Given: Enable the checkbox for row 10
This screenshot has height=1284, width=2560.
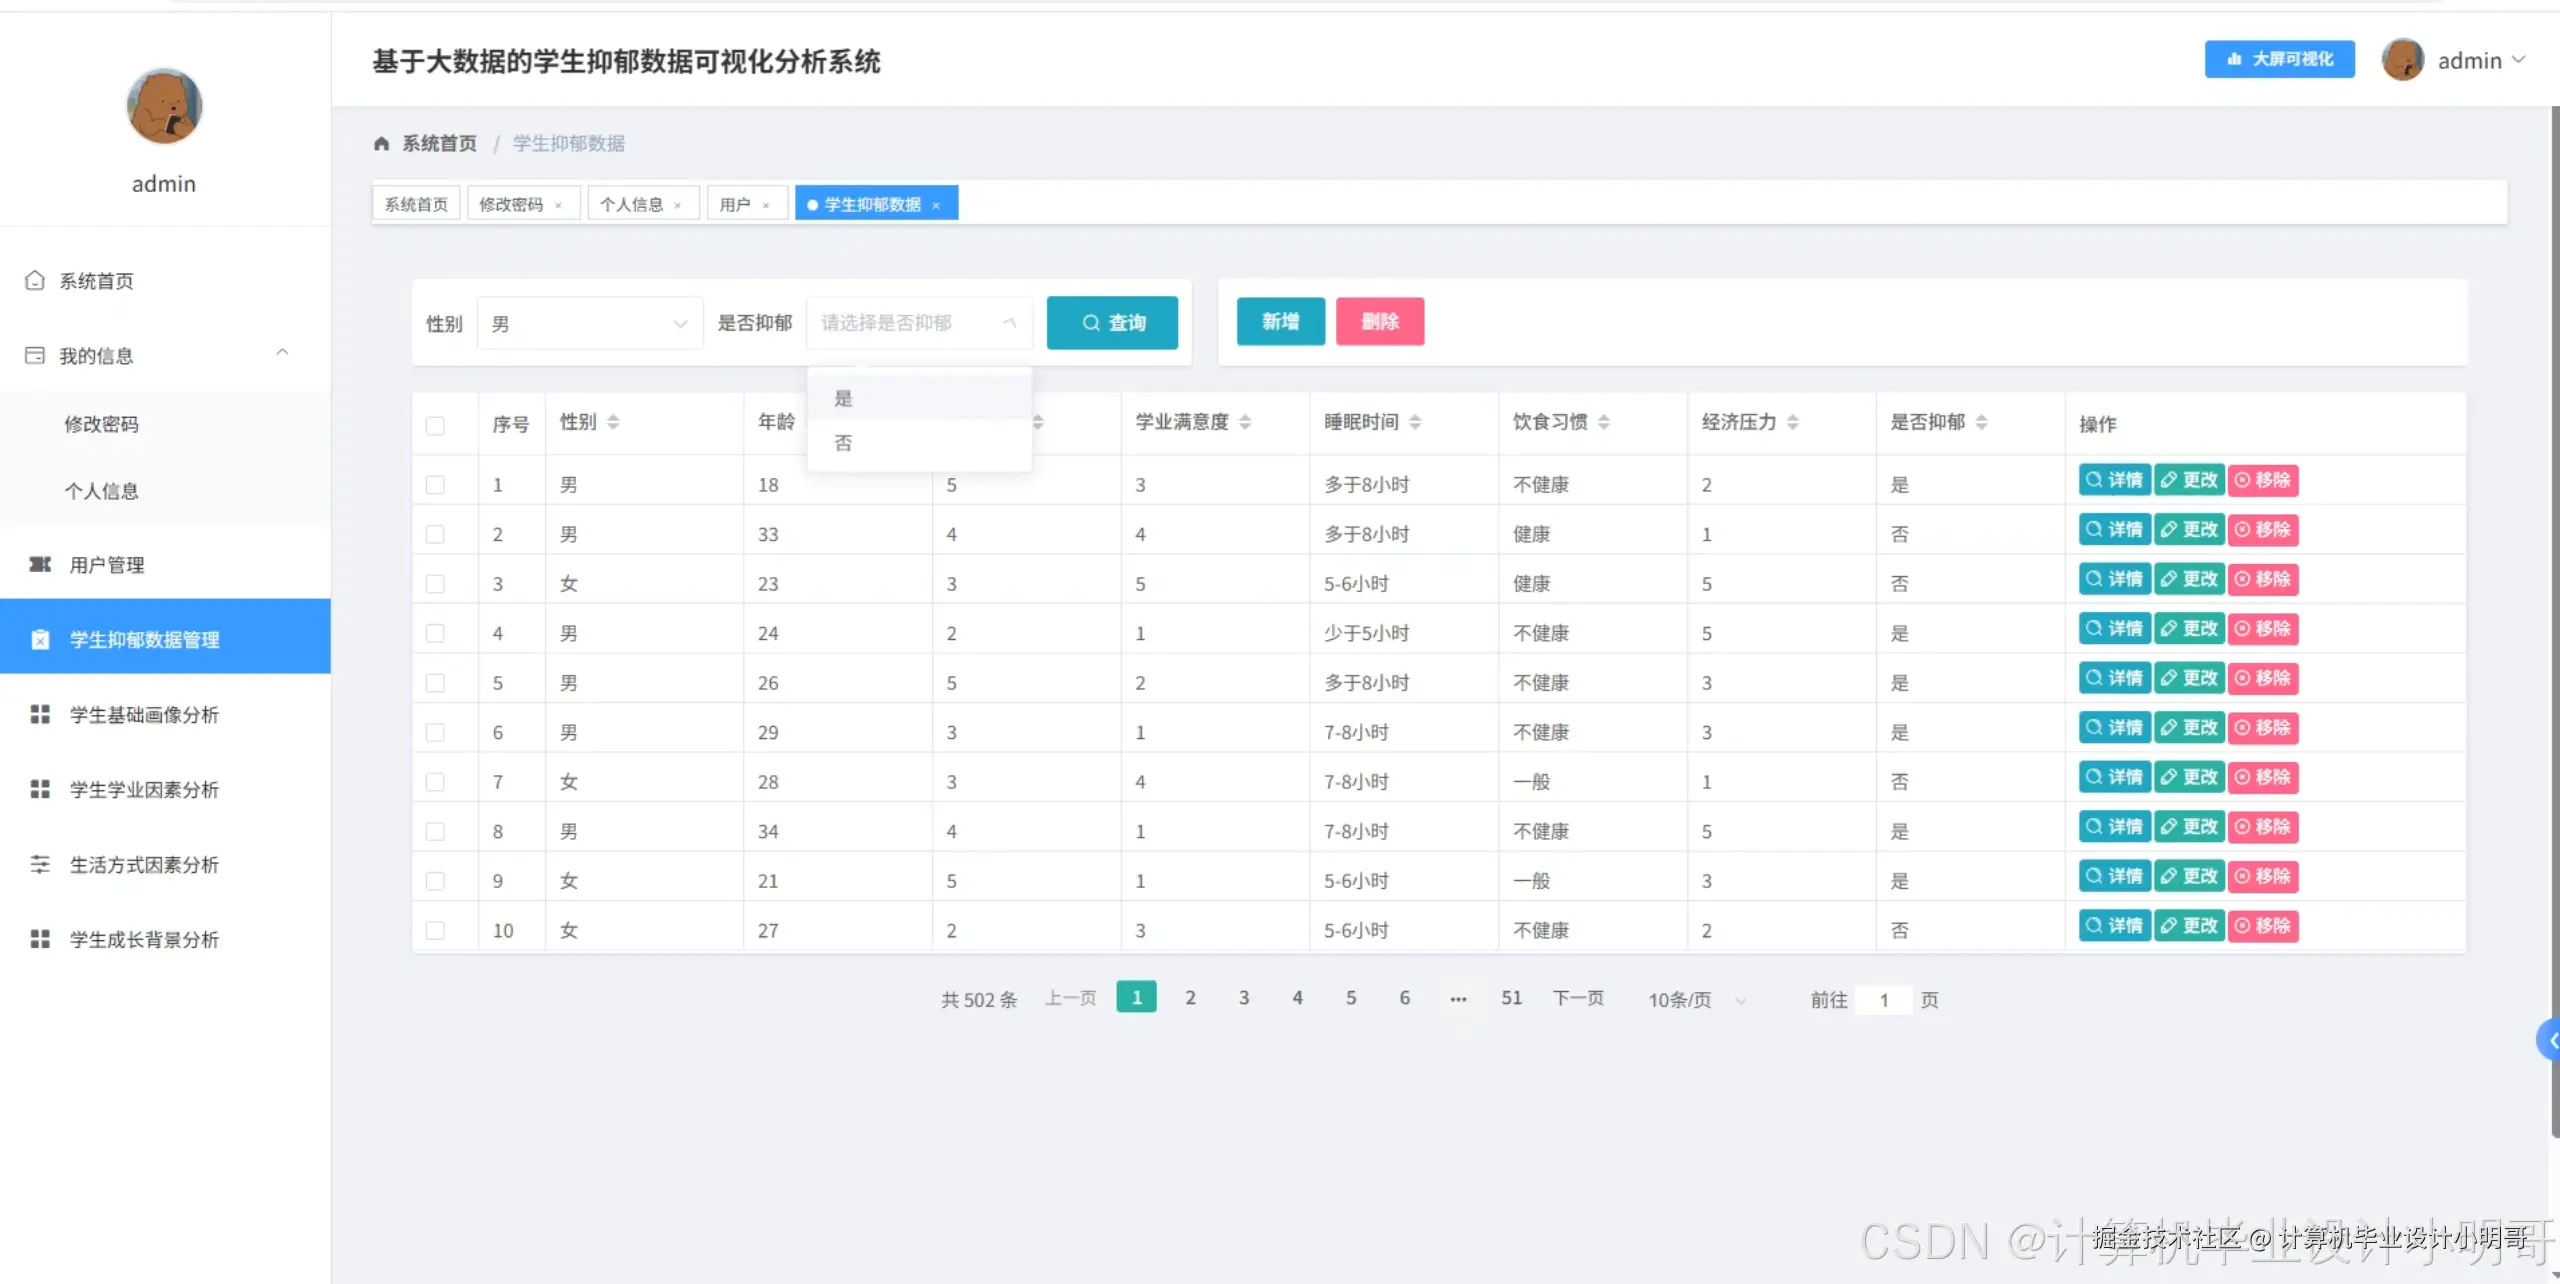Looking at the screenshot, I should pyautogui.click(x=435, y=929).
